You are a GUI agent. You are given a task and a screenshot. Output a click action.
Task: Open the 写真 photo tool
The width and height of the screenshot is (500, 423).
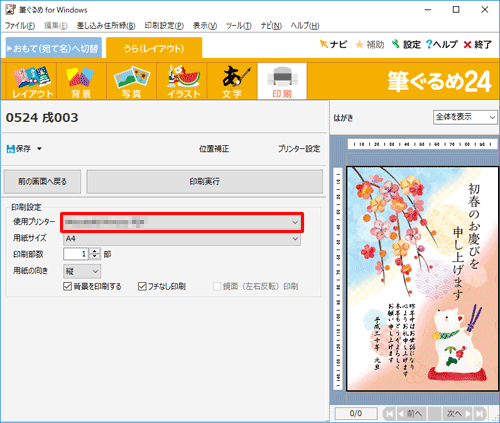tap(132, 81)
